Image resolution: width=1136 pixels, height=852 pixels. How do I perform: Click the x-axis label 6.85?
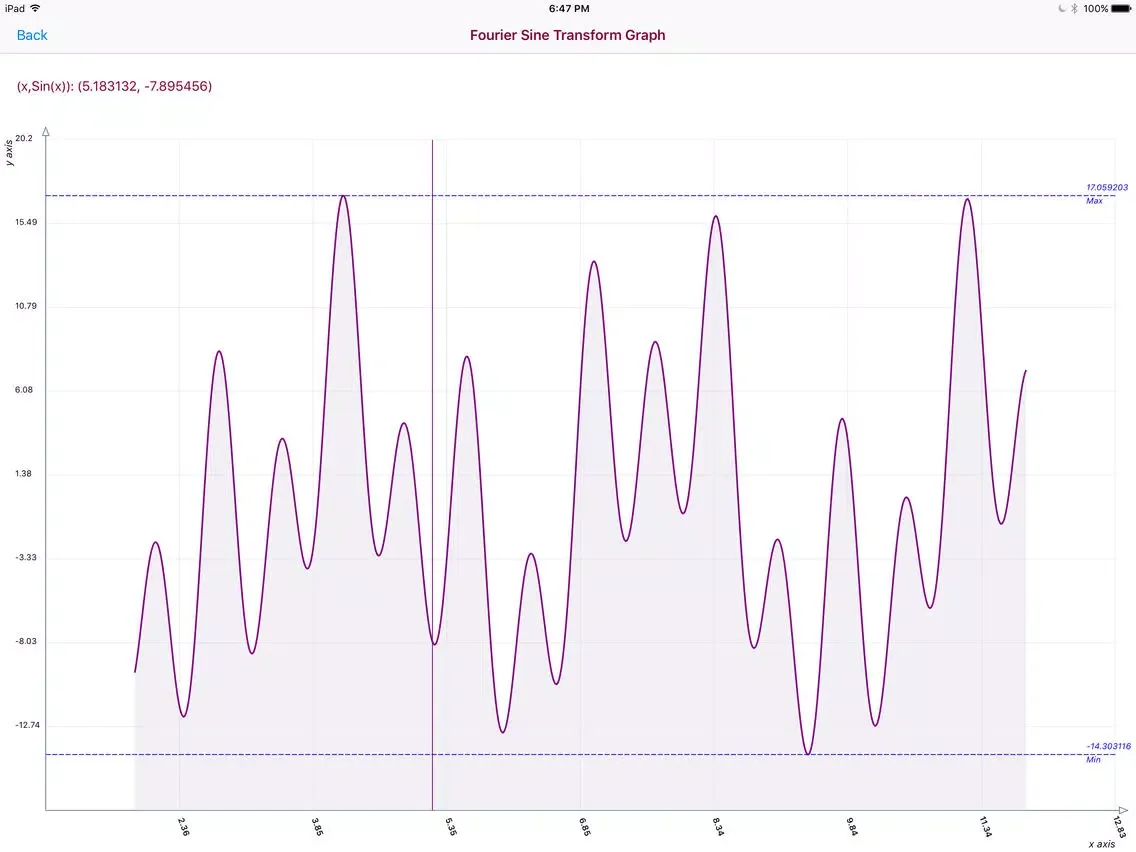(585, 827)
